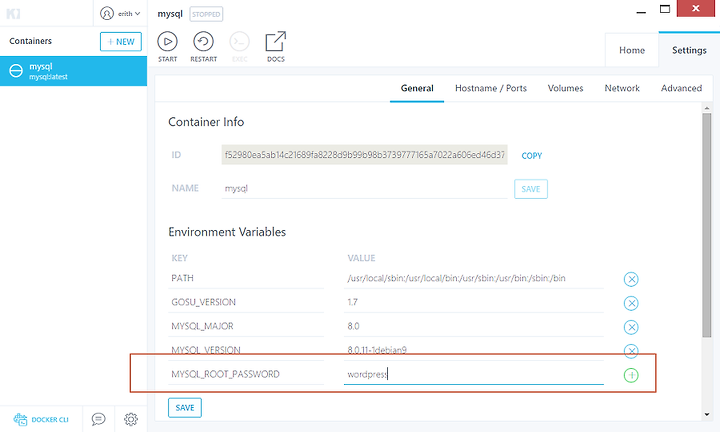Open the Network tab
This screenshot has width=720, height=432.
[x=622, y=88]
